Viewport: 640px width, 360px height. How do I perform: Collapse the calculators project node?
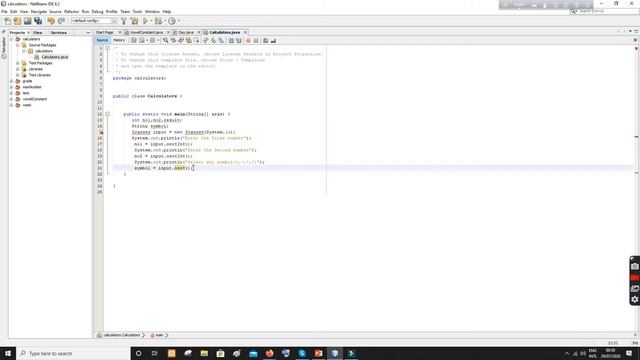(11, 39)
